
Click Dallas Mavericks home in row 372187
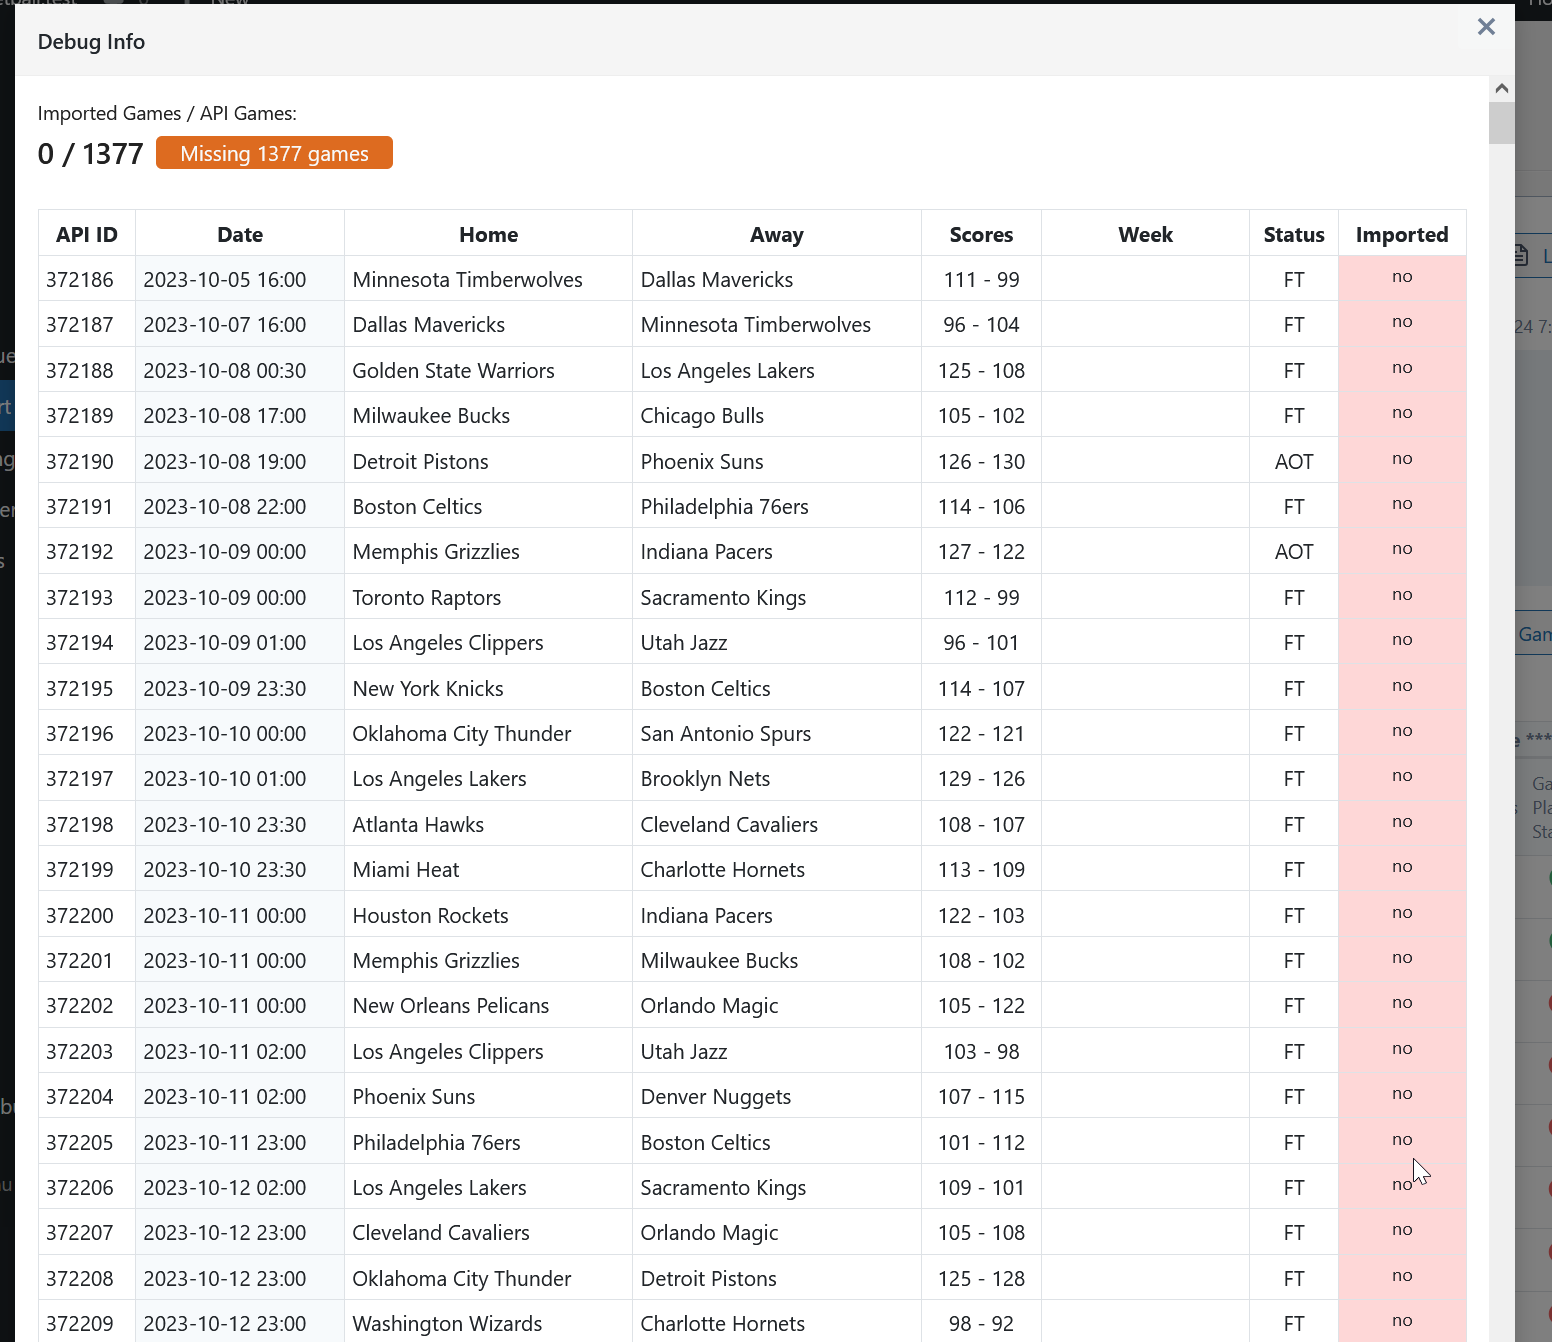tap(488, 325)
